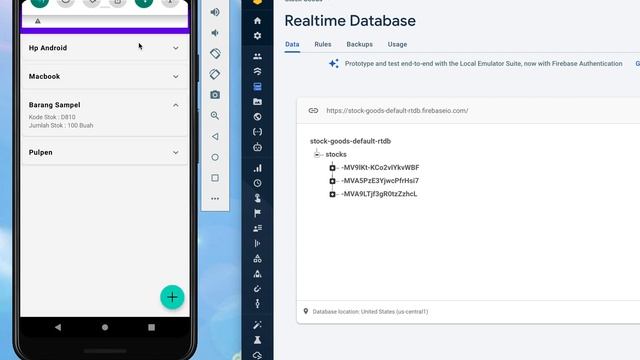Click the database URL link icon
The height and width of the screenshot is (360, 640).
point(313,111)
